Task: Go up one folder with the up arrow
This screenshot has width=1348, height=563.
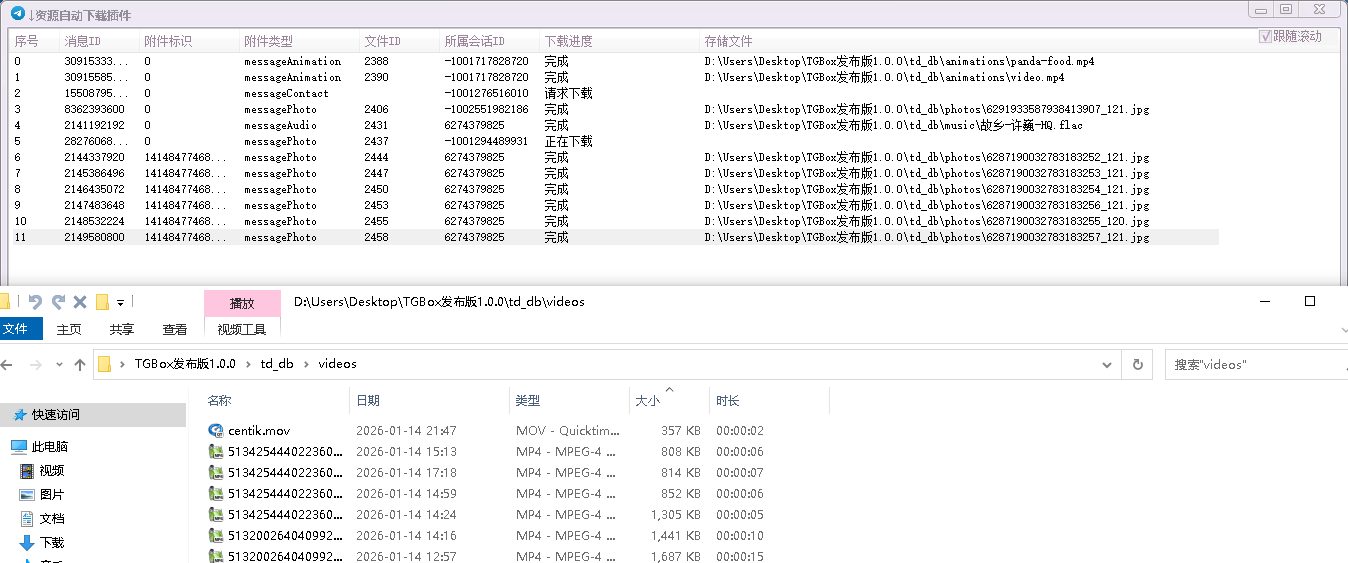Action: [80, 365]
